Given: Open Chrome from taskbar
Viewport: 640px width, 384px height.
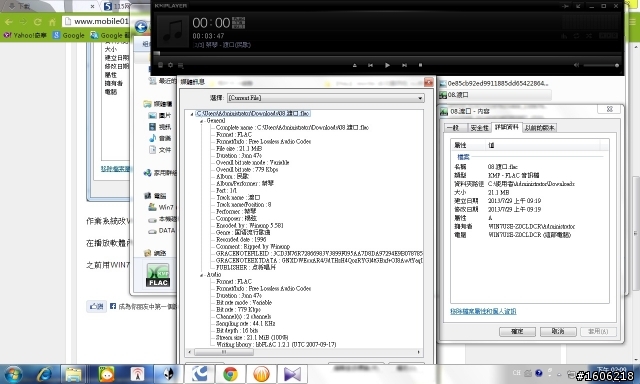Looking at the screenshot, I should [x=230, y=374].
